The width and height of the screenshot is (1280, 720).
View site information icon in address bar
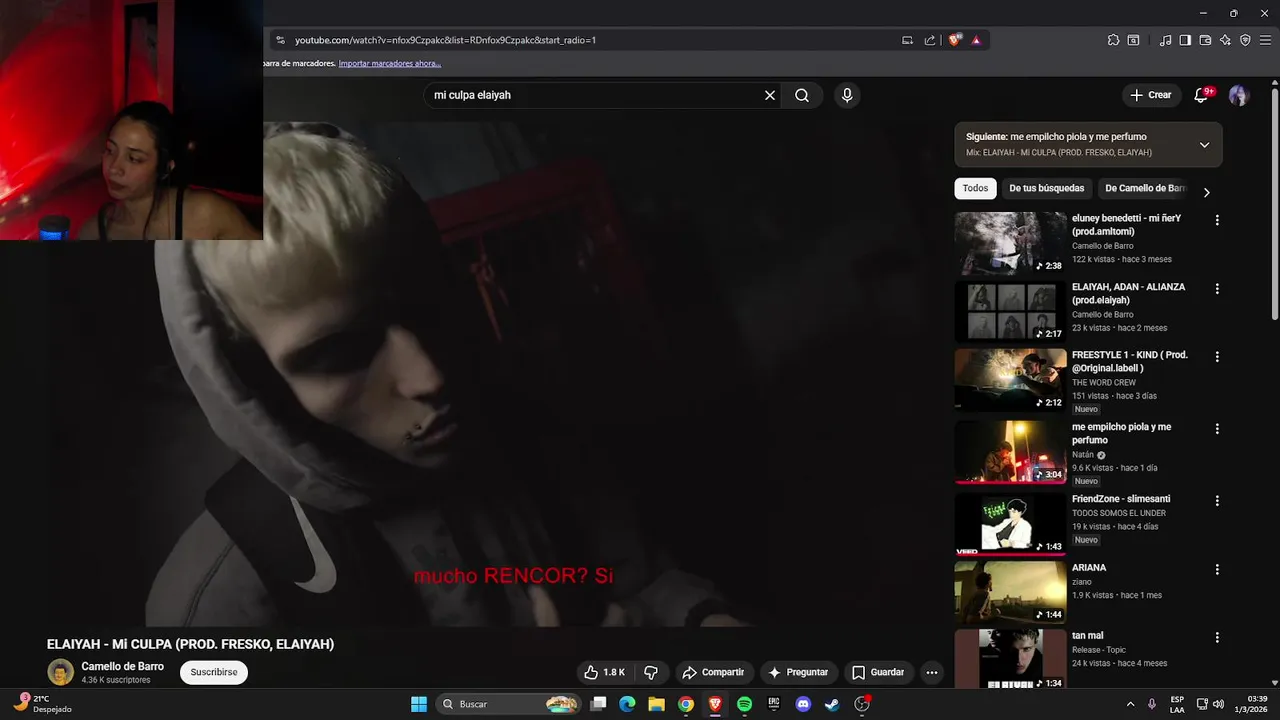[x=280, y=40]
